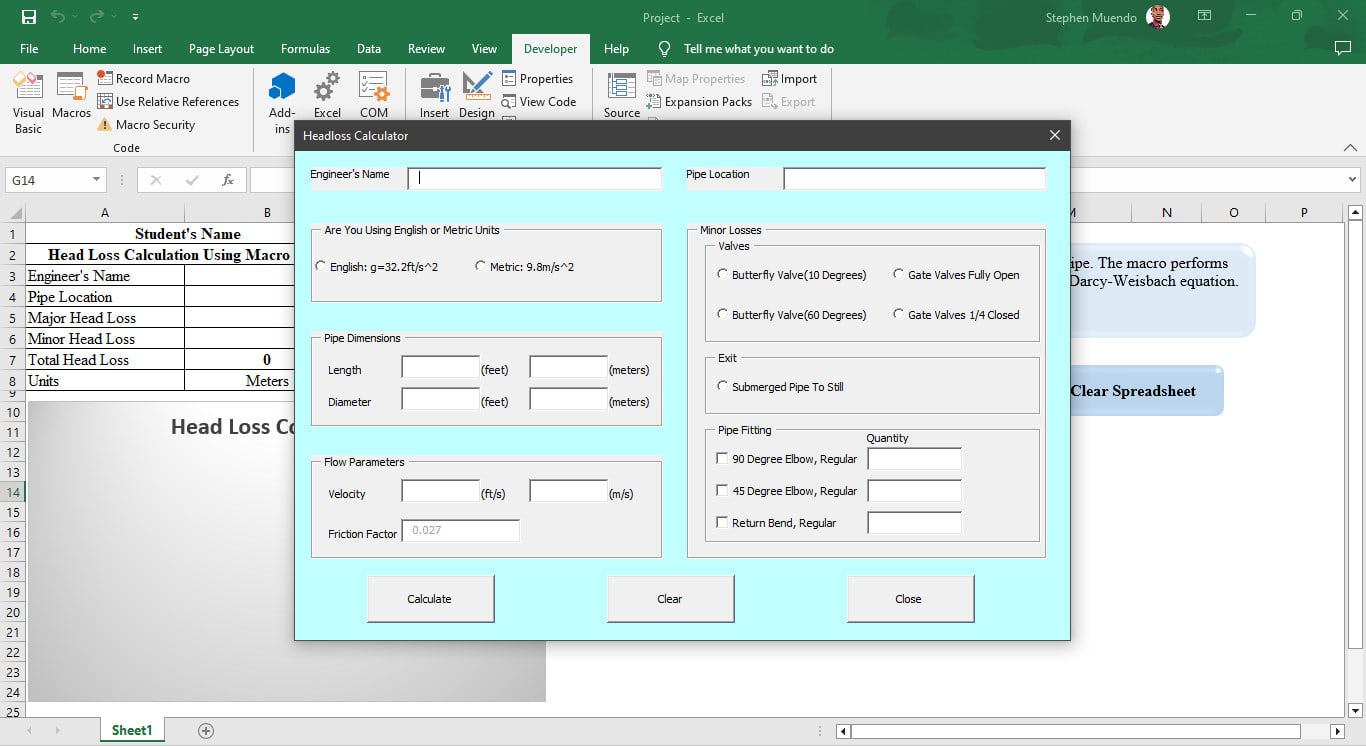Image resolution: width=1366 pixels, height=746 pixels.
Task: Select English units radio button
Action: (x=321, y=267)
